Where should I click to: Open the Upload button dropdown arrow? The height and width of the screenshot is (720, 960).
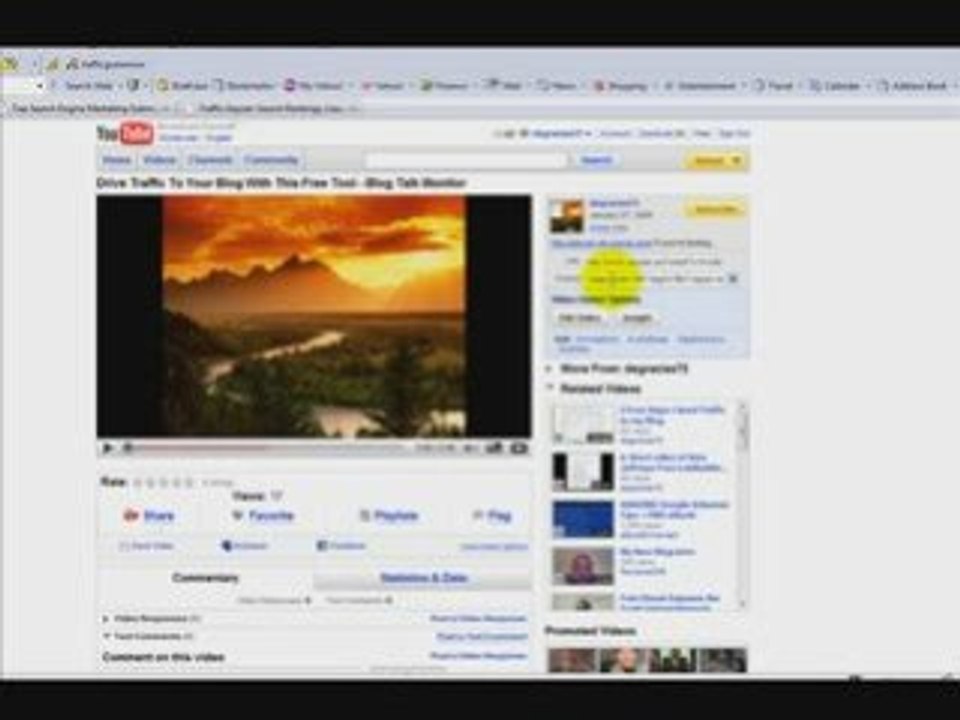tap(737, 161)
